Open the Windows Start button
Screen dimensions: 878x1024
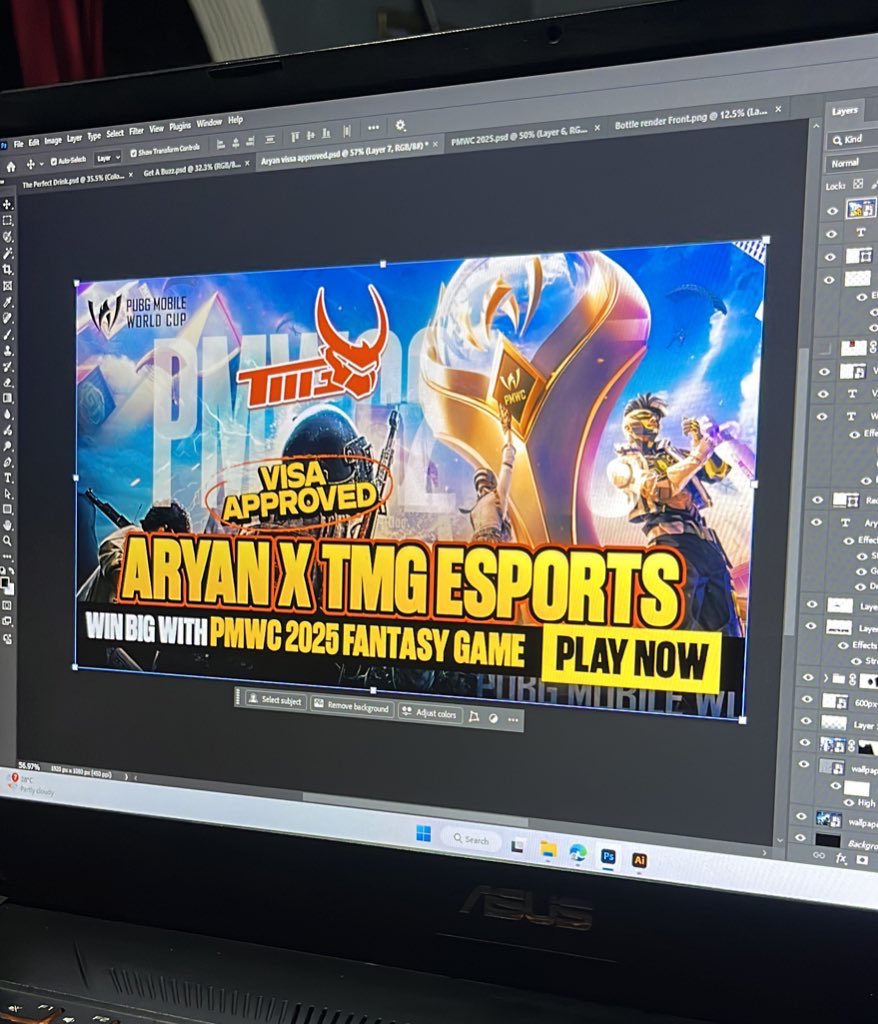click(x=424, y=833)
